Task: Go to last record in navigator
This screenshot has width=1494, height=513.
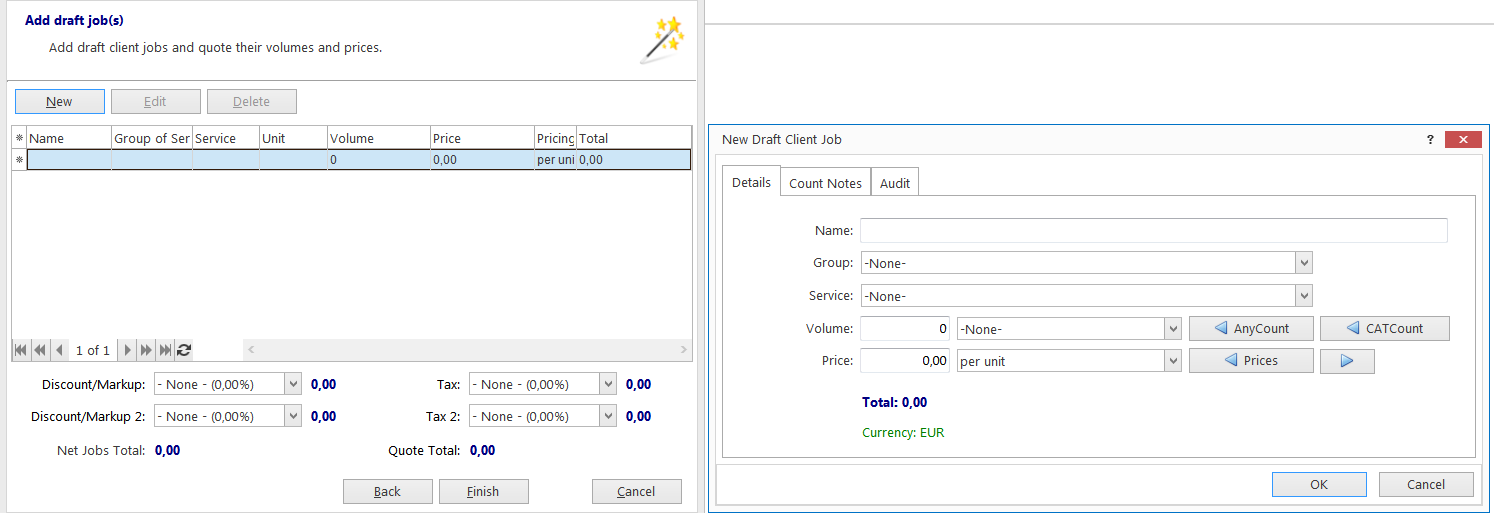Action: (165, 350)
